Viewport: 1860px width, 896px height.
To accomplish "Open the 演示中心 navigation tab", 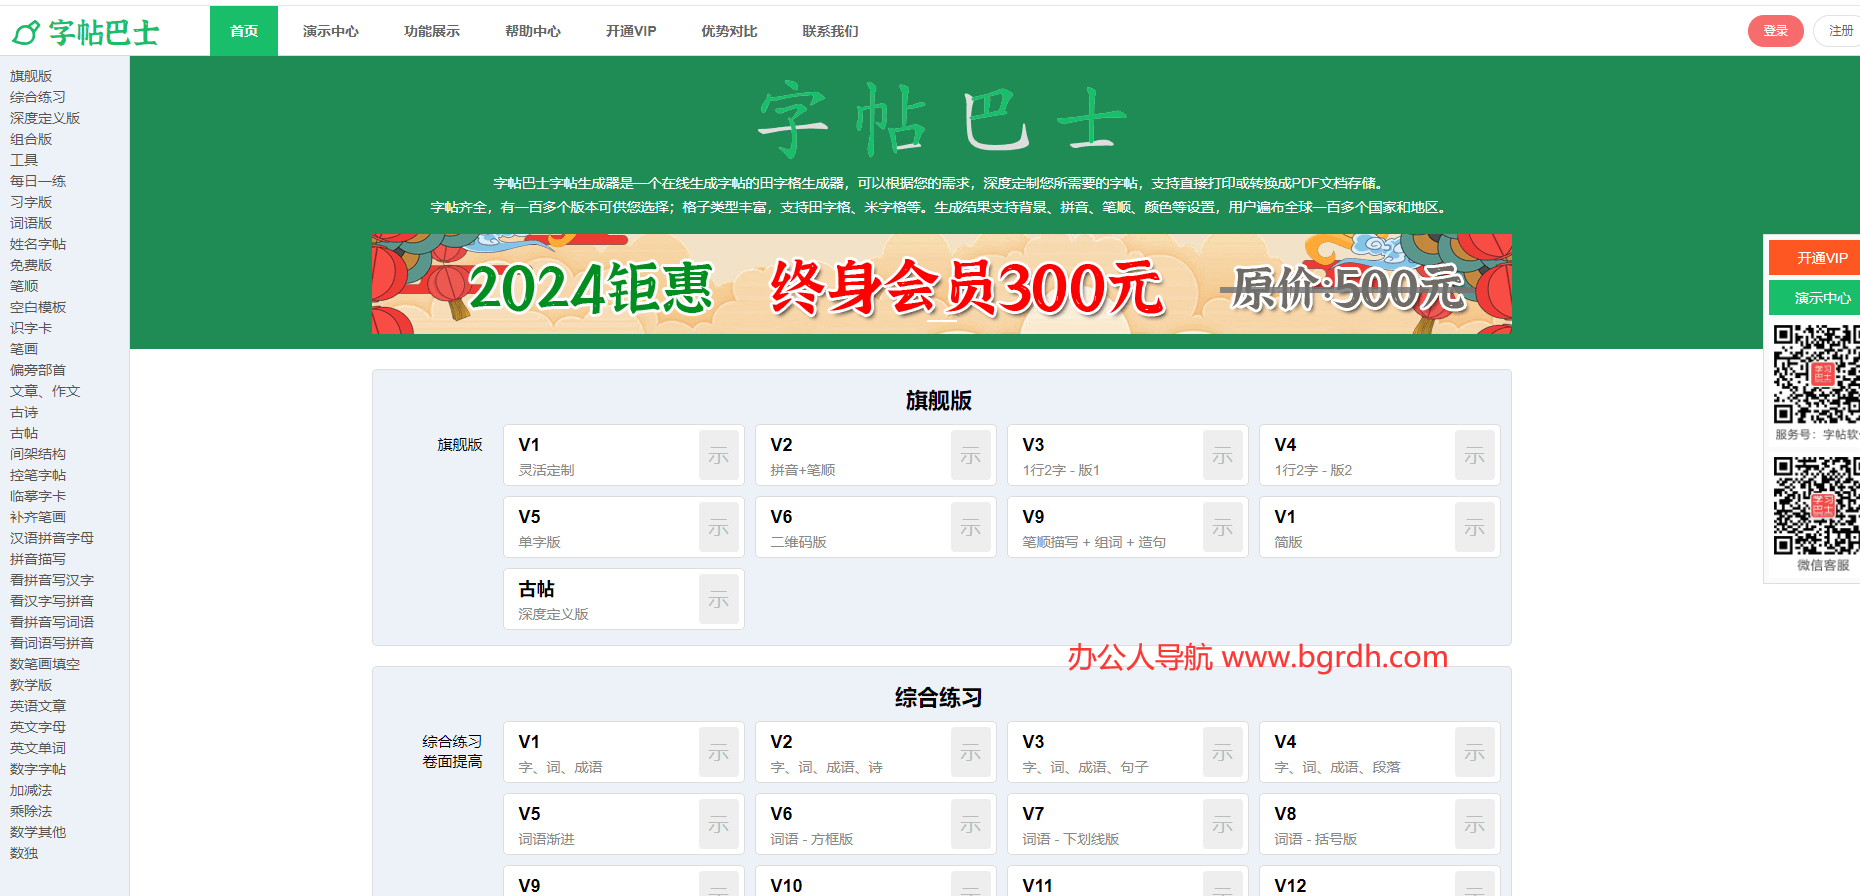I will click(x=330, y=31).
